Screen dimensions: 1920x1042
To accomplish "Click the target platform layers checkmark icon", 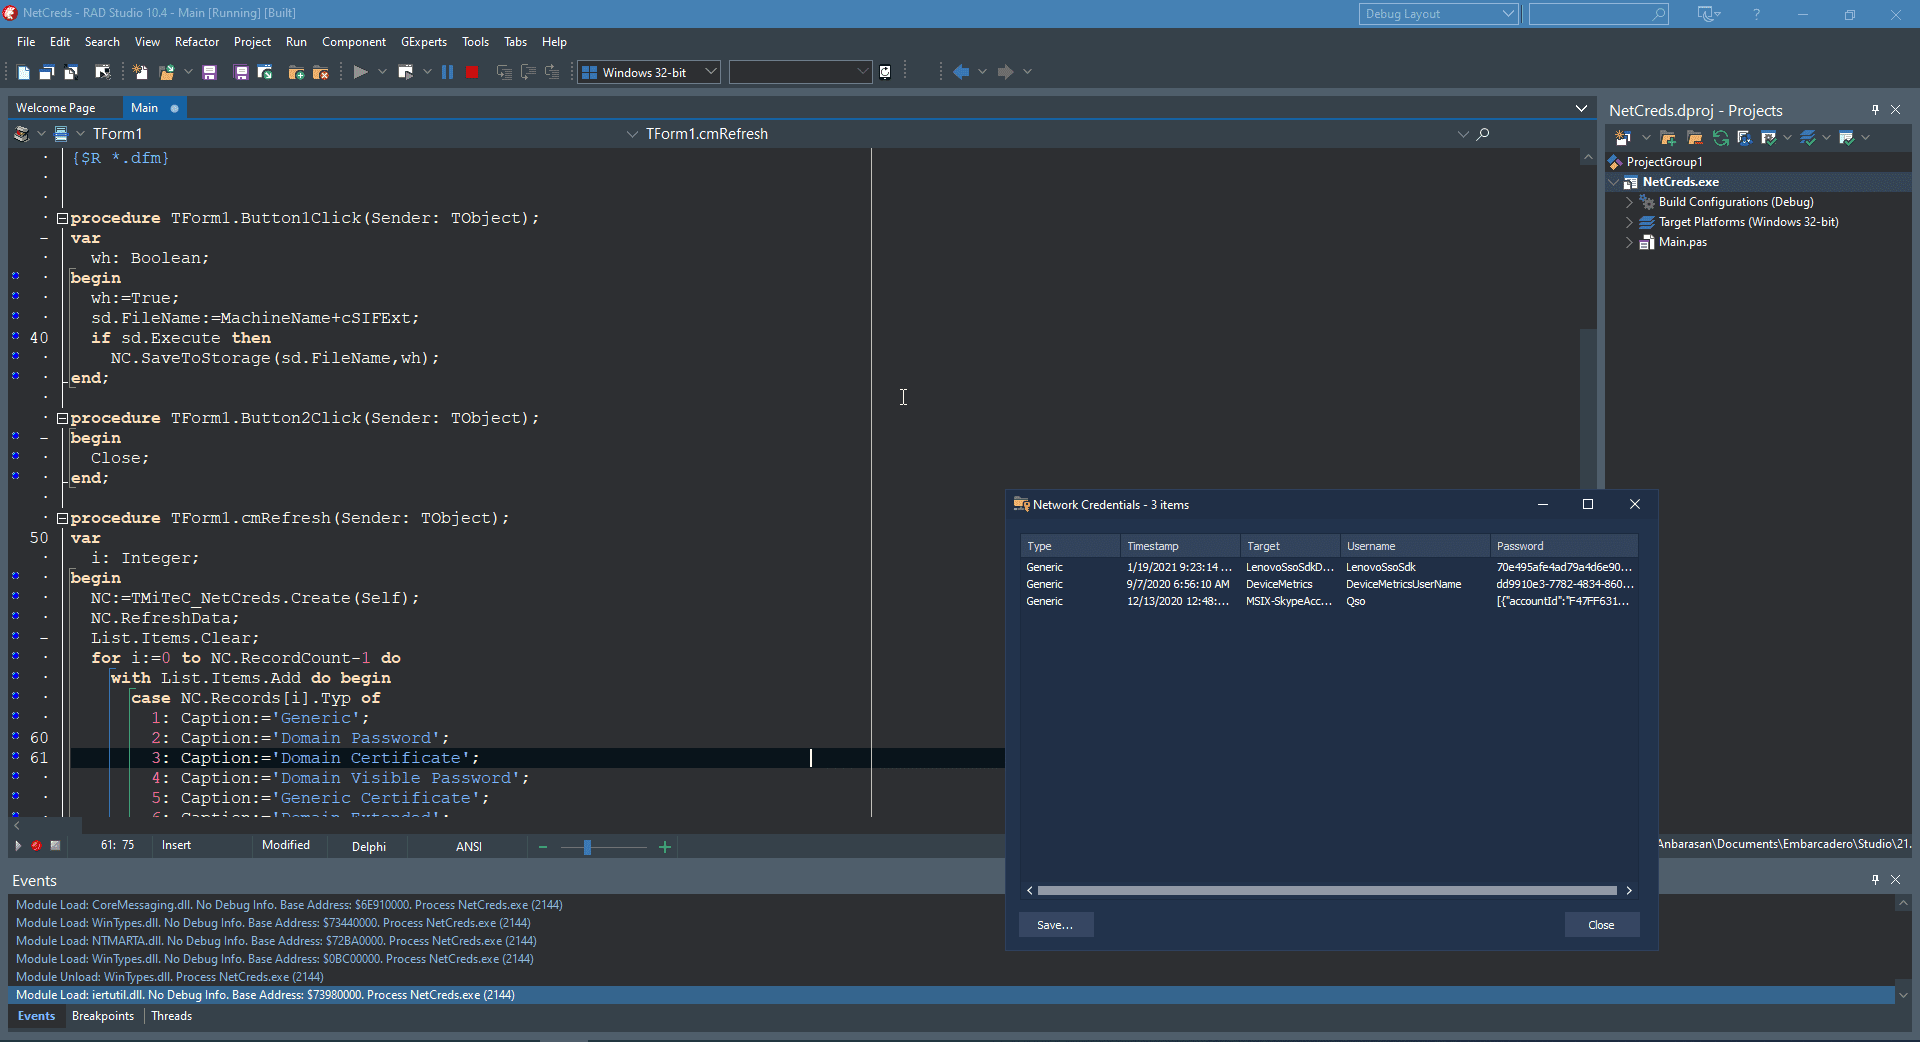I will click(x=1808, y=138).
